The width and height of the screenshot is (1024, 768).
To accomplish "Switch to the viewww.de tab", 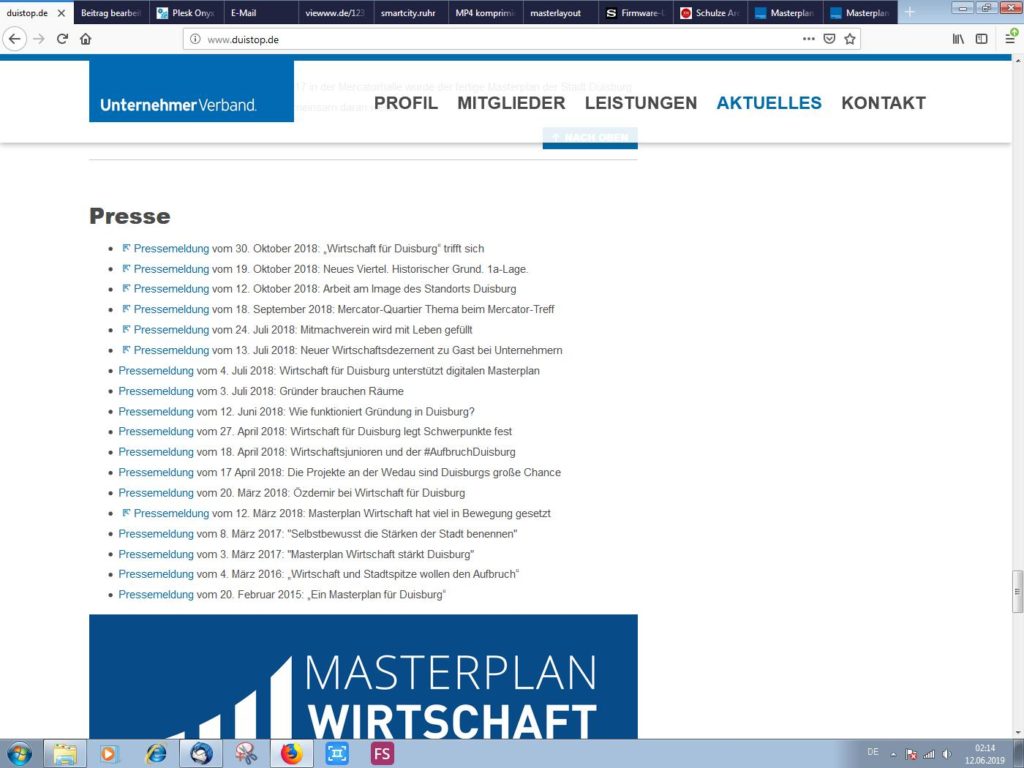I will [336, 13].
